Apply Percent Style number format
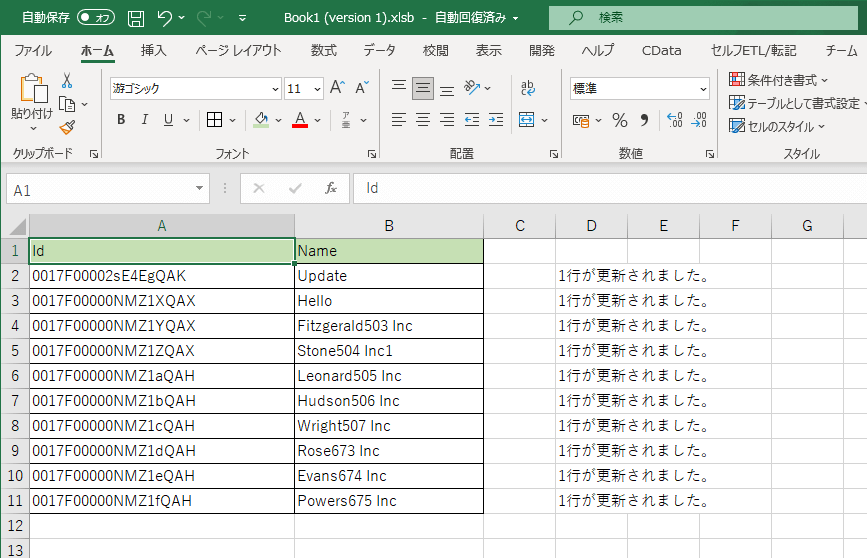Viewport: 867px width, 558px height. [620, 120]
